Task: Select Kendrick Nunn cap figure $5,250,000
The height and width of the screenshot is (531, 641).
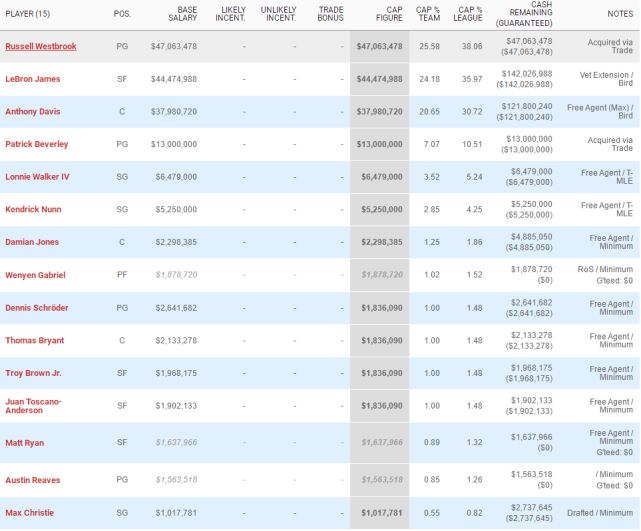Action: 382,209
